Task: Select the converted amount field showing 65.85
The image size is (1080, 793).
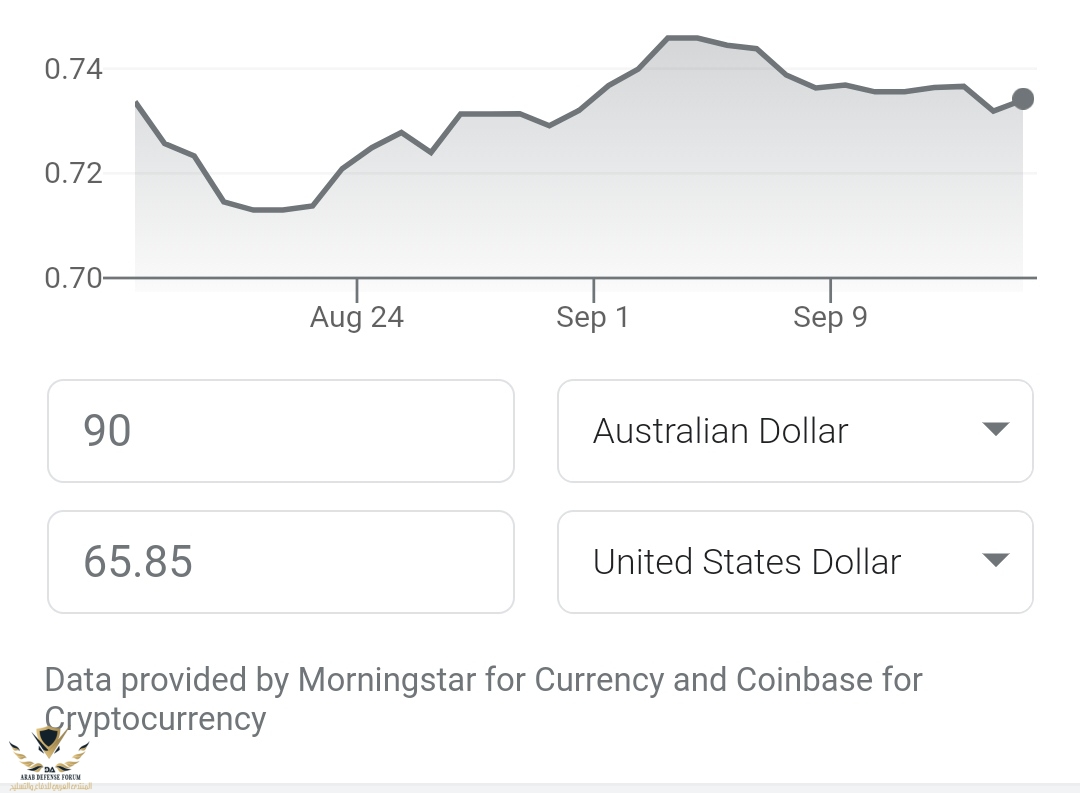Action: coord(281,562)
